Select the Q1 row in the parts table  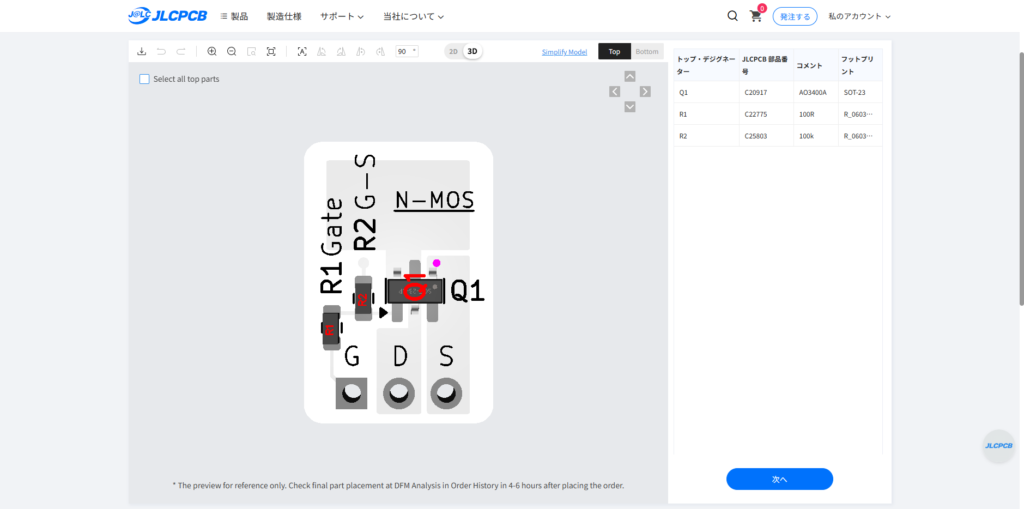coord(777,92)
